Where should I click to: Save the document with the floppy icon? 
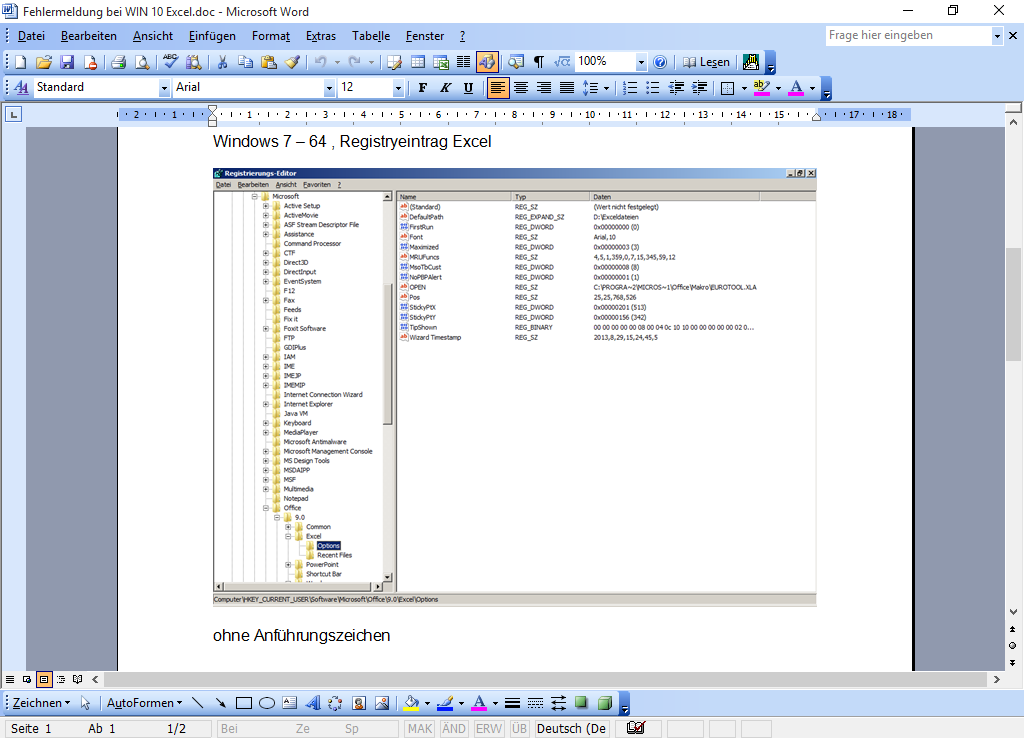pyautogui.click(x=67, y=62)
